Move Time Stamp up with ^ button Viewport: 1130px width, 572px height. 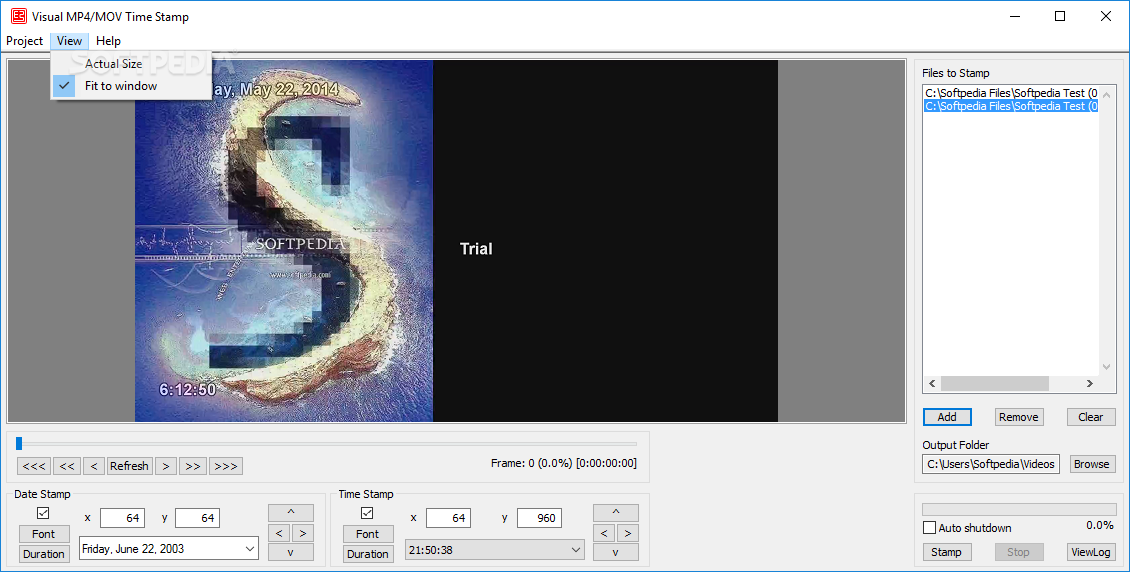[x=616, y=512]
